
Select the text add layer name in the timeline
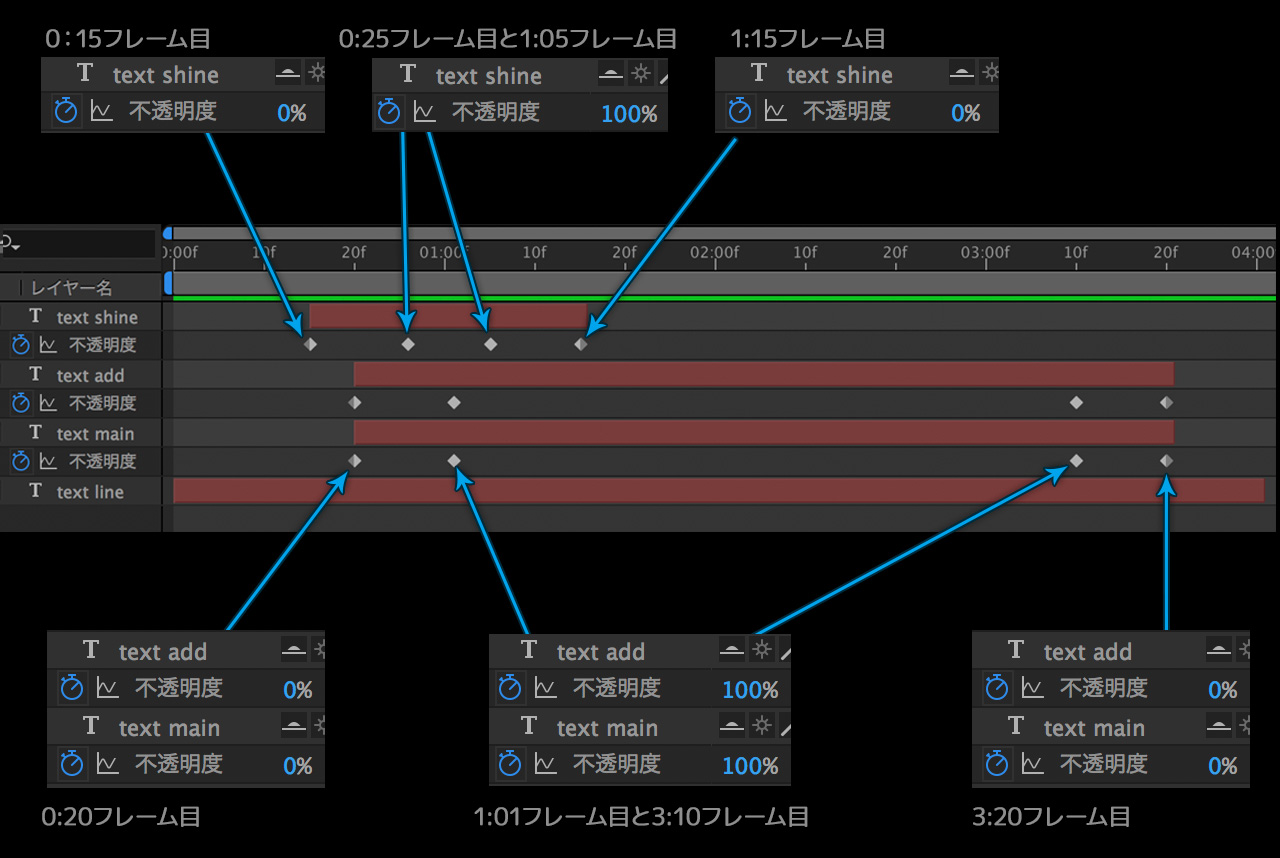click(x=90, y=375)
